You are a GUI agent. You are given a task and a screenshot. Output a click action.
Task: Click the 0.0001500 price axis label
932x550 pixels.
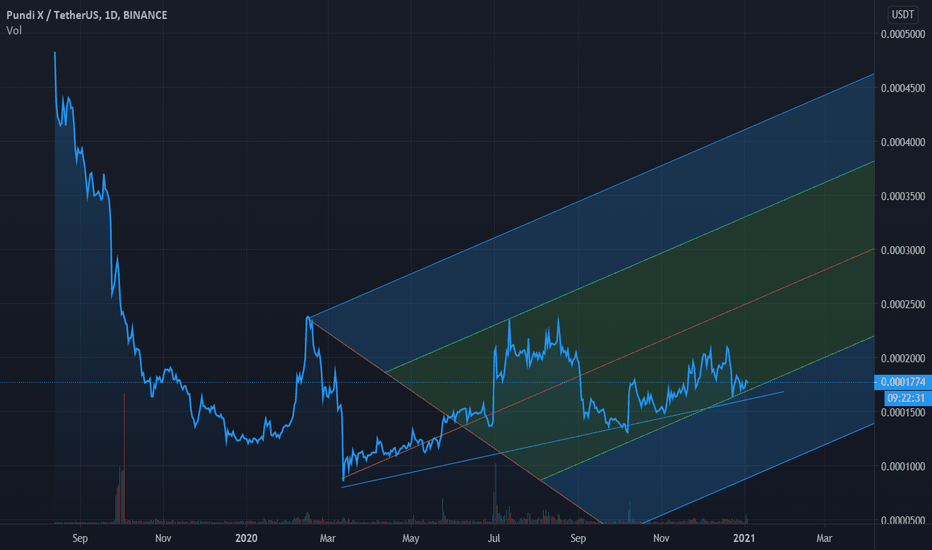pos(903,413)
